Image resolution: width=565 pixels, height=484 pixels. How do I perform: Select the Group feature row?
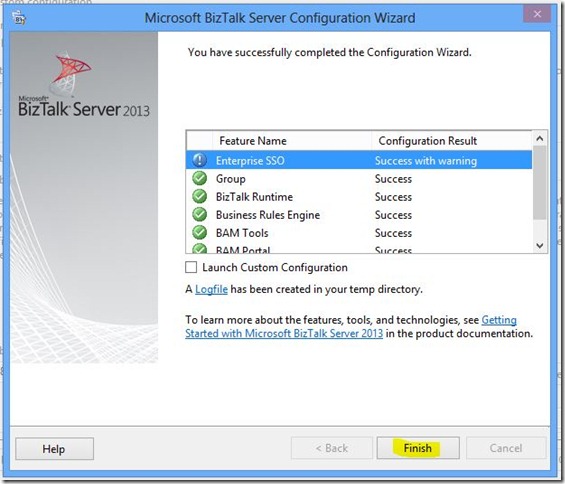[x=359, y=178]
